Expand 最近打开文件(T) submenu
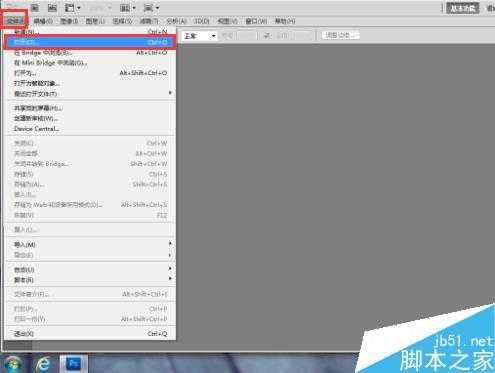Viewport: 495px width, 373px height. (x=90, y=94)
